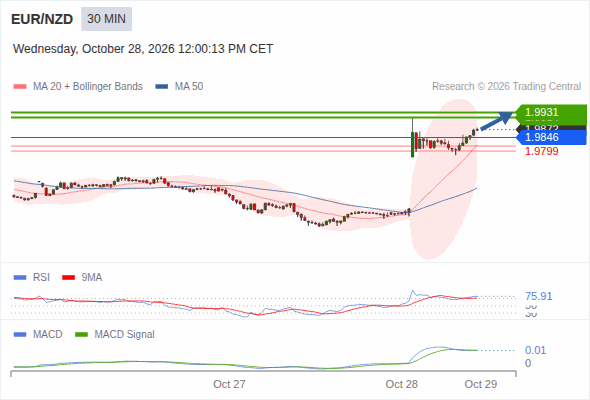Click the Oct 28 date axis label
Viewport: 590px width, 400px height.
(x=401, y=384)
